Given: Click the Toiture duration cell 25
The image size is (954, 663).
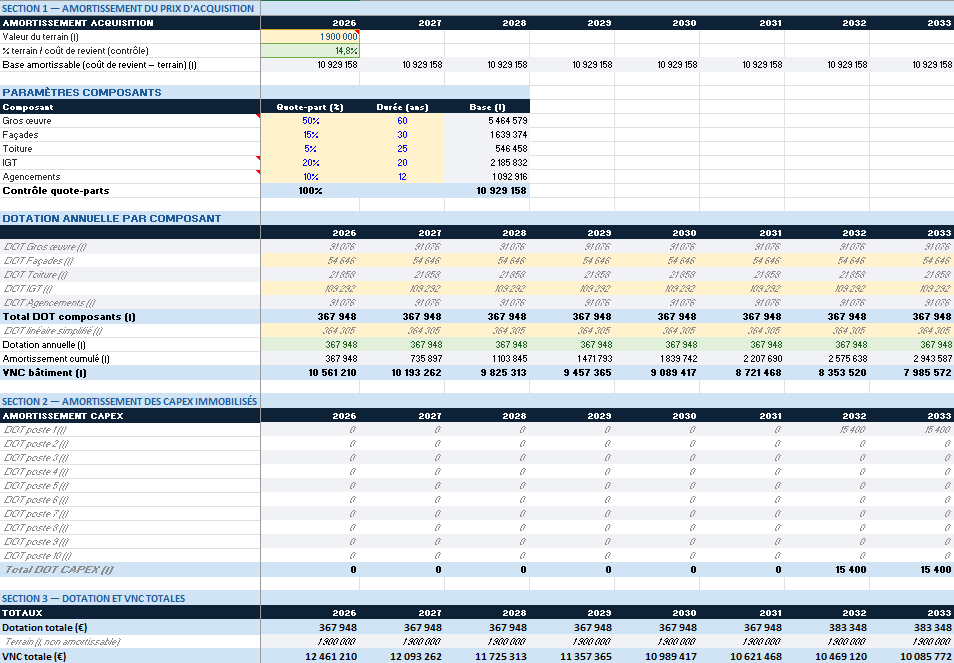Looking at the screenshot, I should 402,148.
